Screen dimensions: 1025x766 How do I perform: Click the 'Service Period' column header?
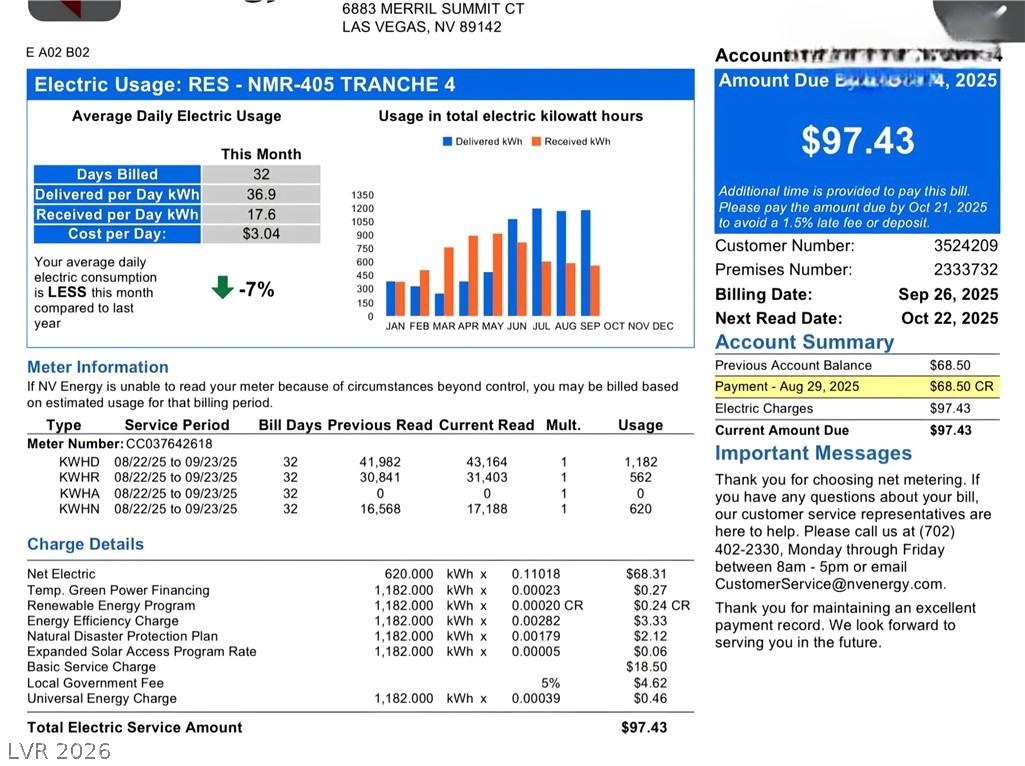coord(176,425)
